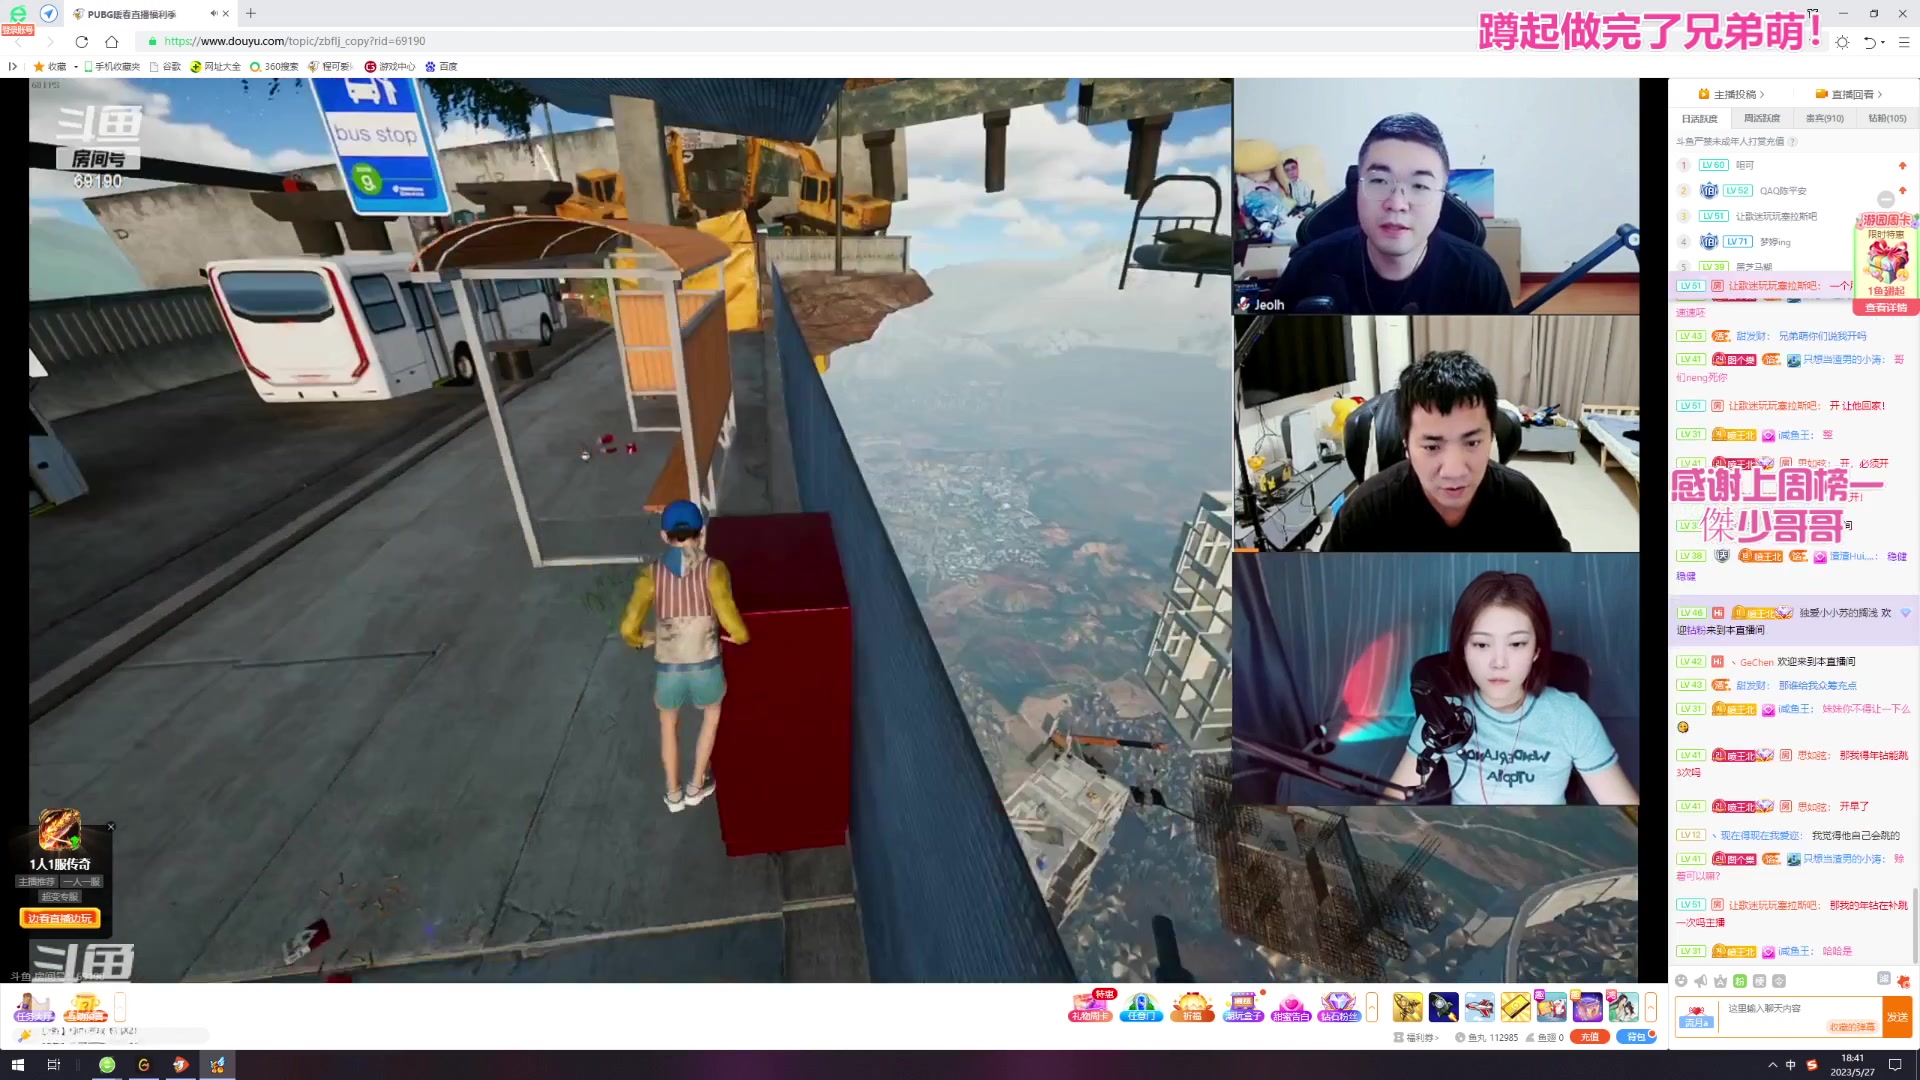
Task: Mute the PUBG tab audio icon
Action: point(213,14)
